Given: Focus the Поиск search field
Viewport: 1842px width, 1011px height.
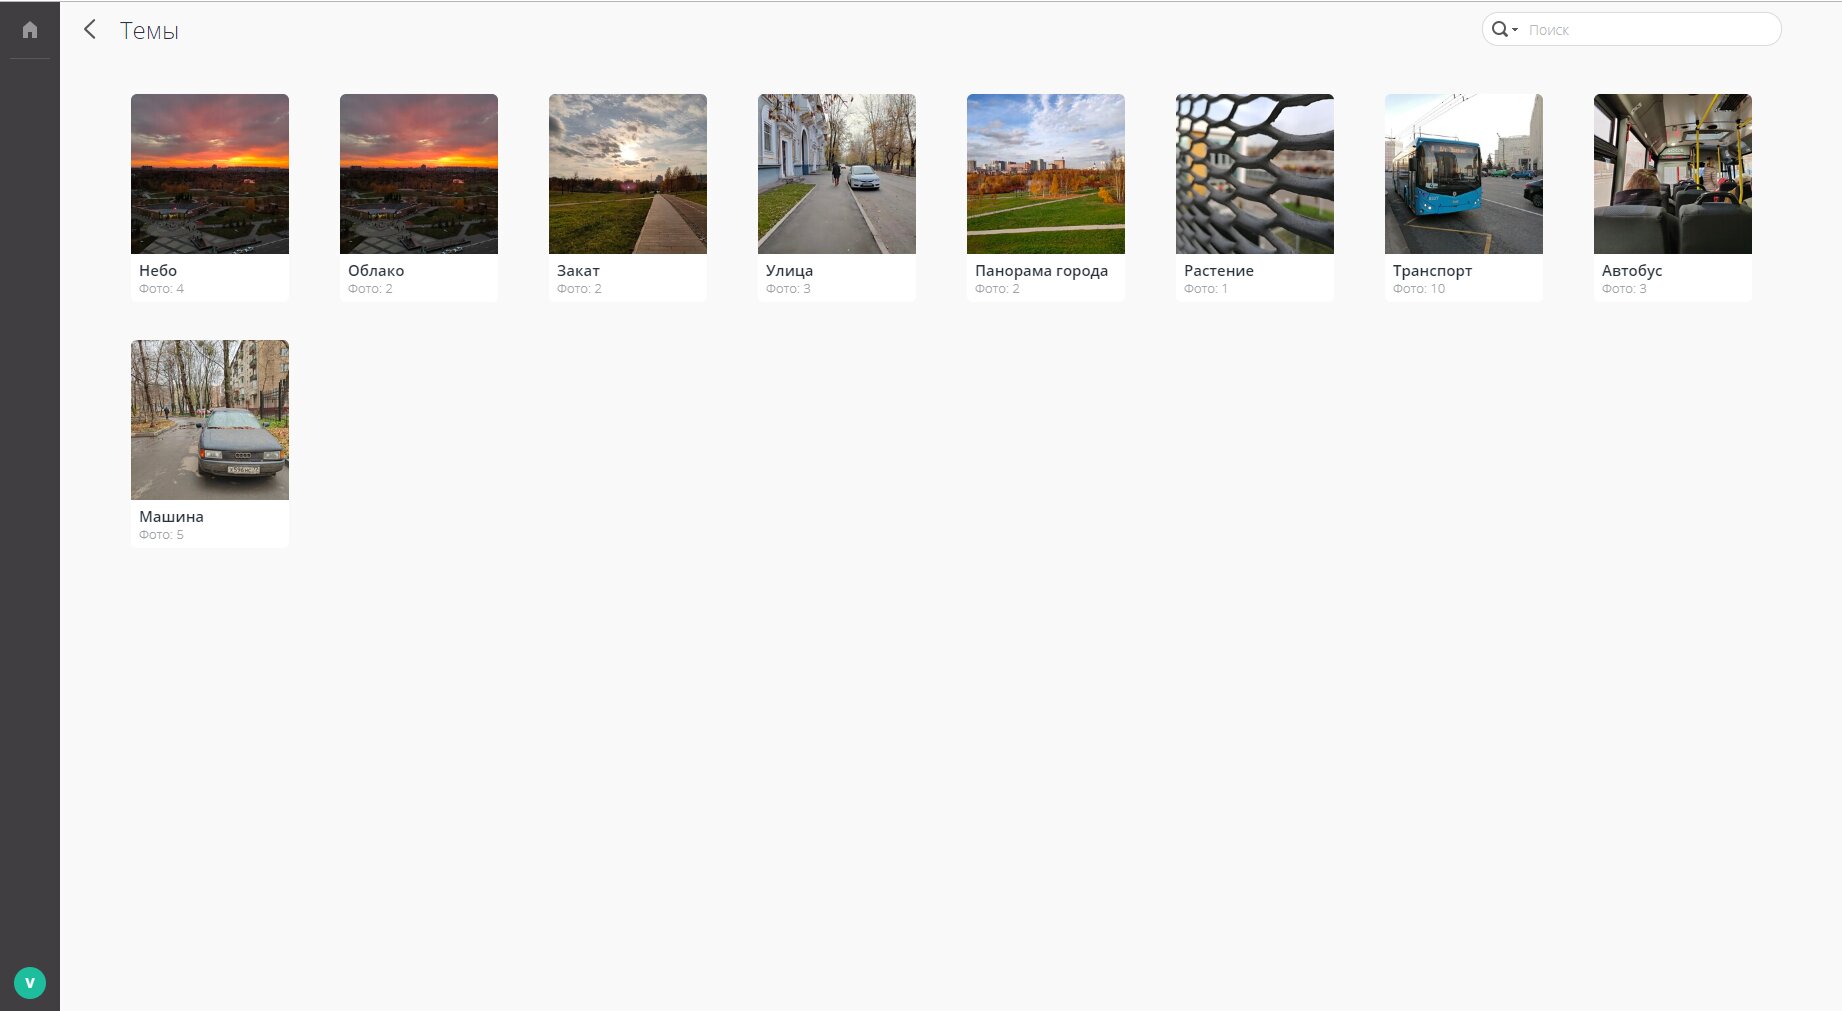Looking at the screenshot, I should click(x=1650, y=30).
